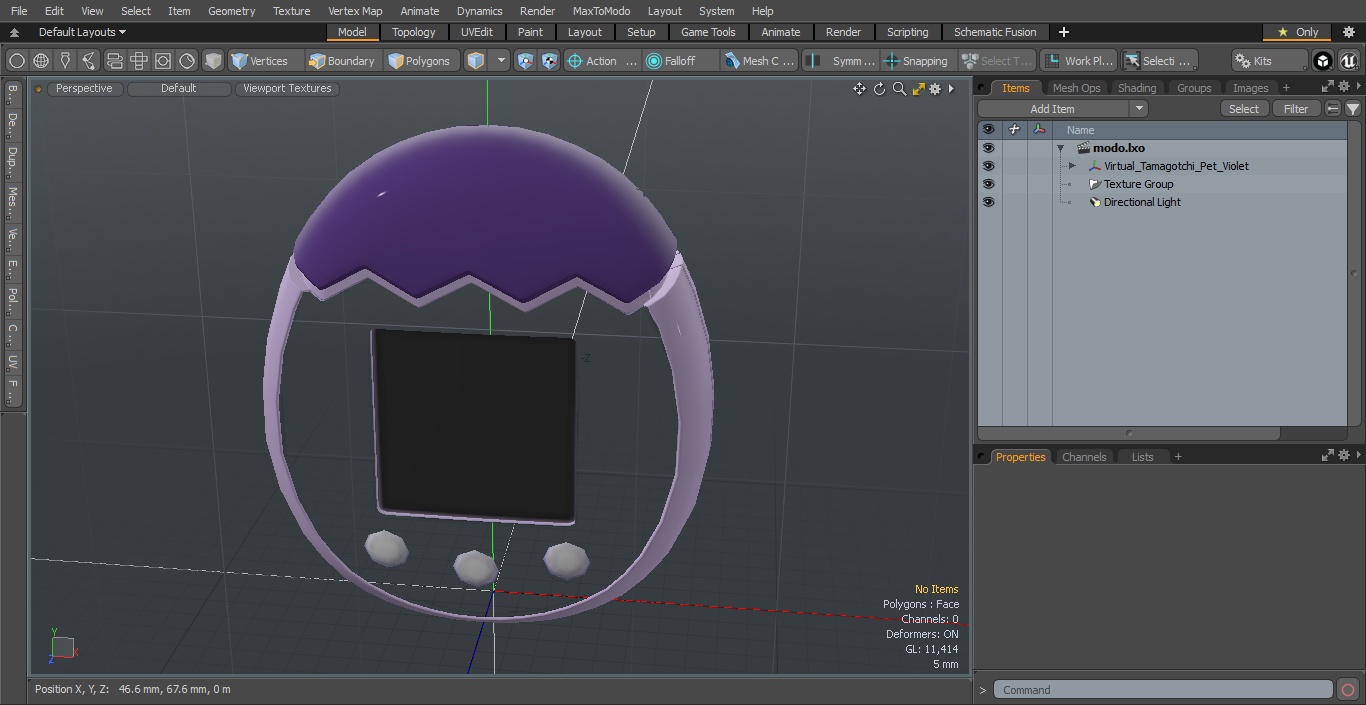Open viewport options gear icon
This screenshot has width=1366, height=705.
click(x=935, y=89)
